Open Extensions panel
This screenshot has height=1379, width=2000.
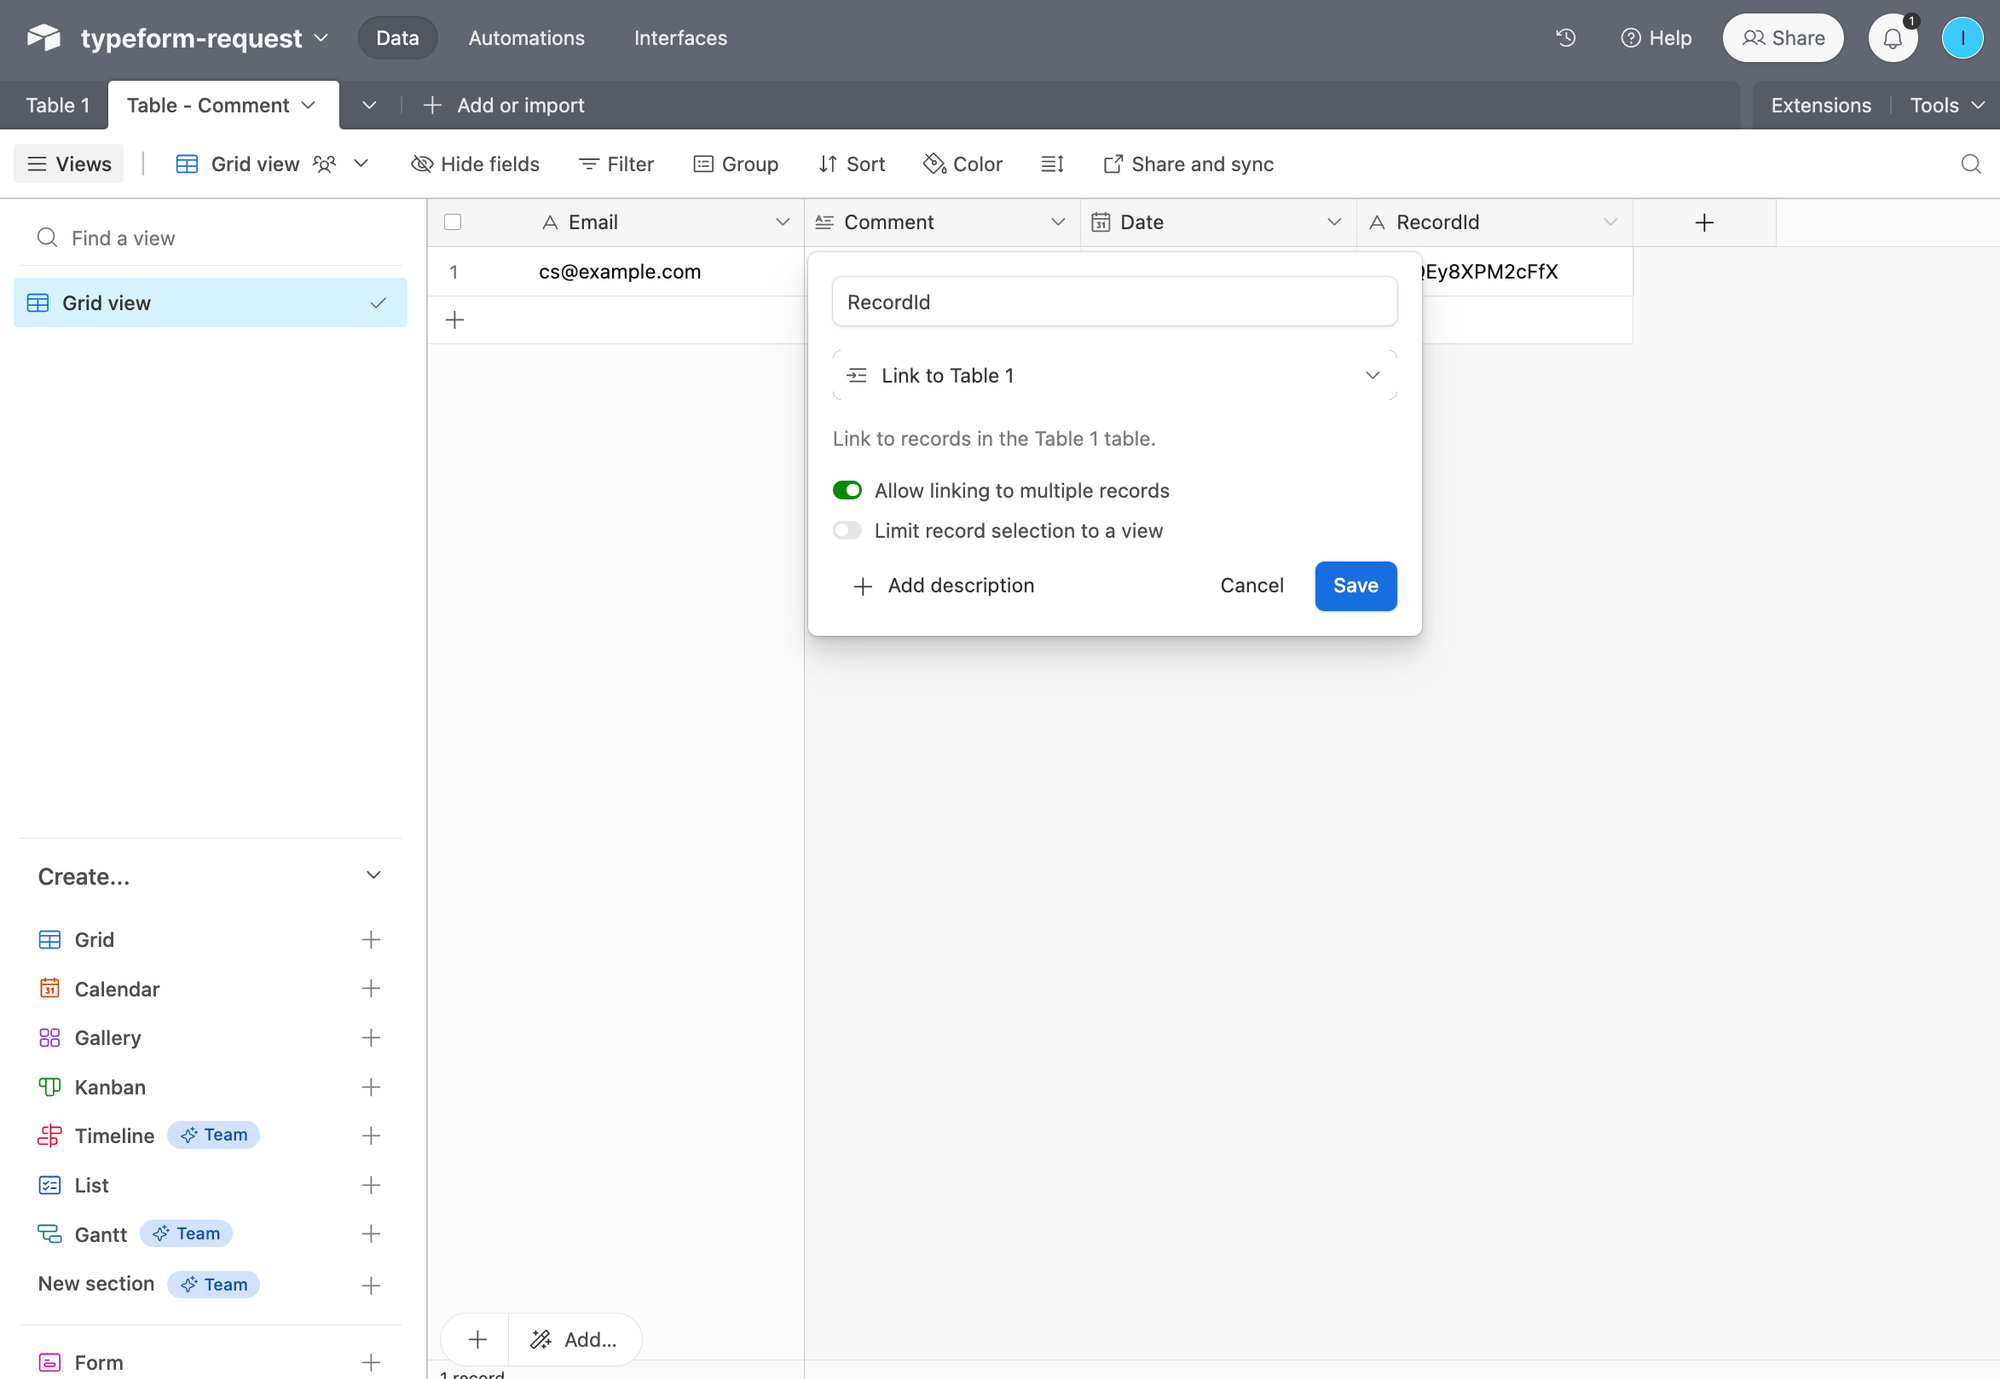tap(1821, 105)
